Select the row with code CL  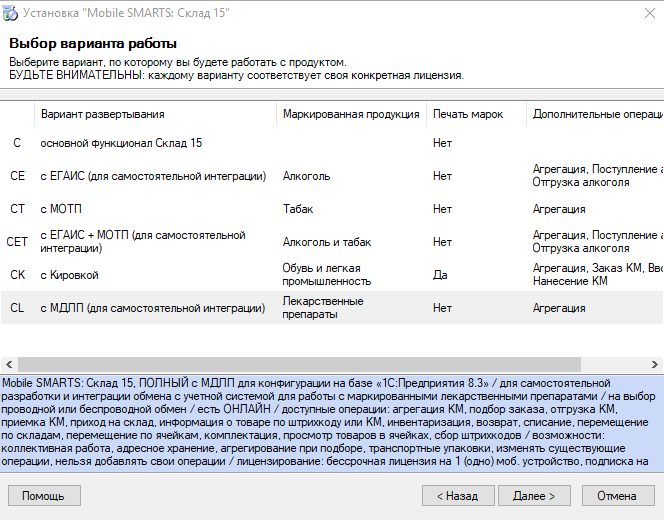332,308
